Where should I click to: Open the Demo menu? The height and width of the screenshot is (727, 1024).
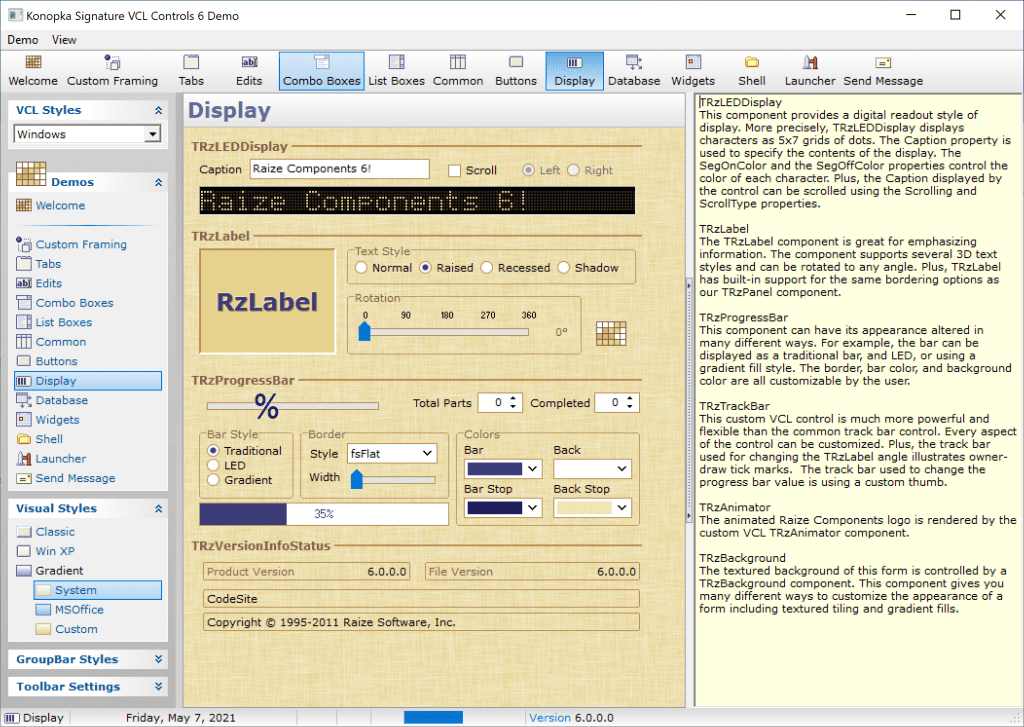pyautogui.click(x=23, y=40)
